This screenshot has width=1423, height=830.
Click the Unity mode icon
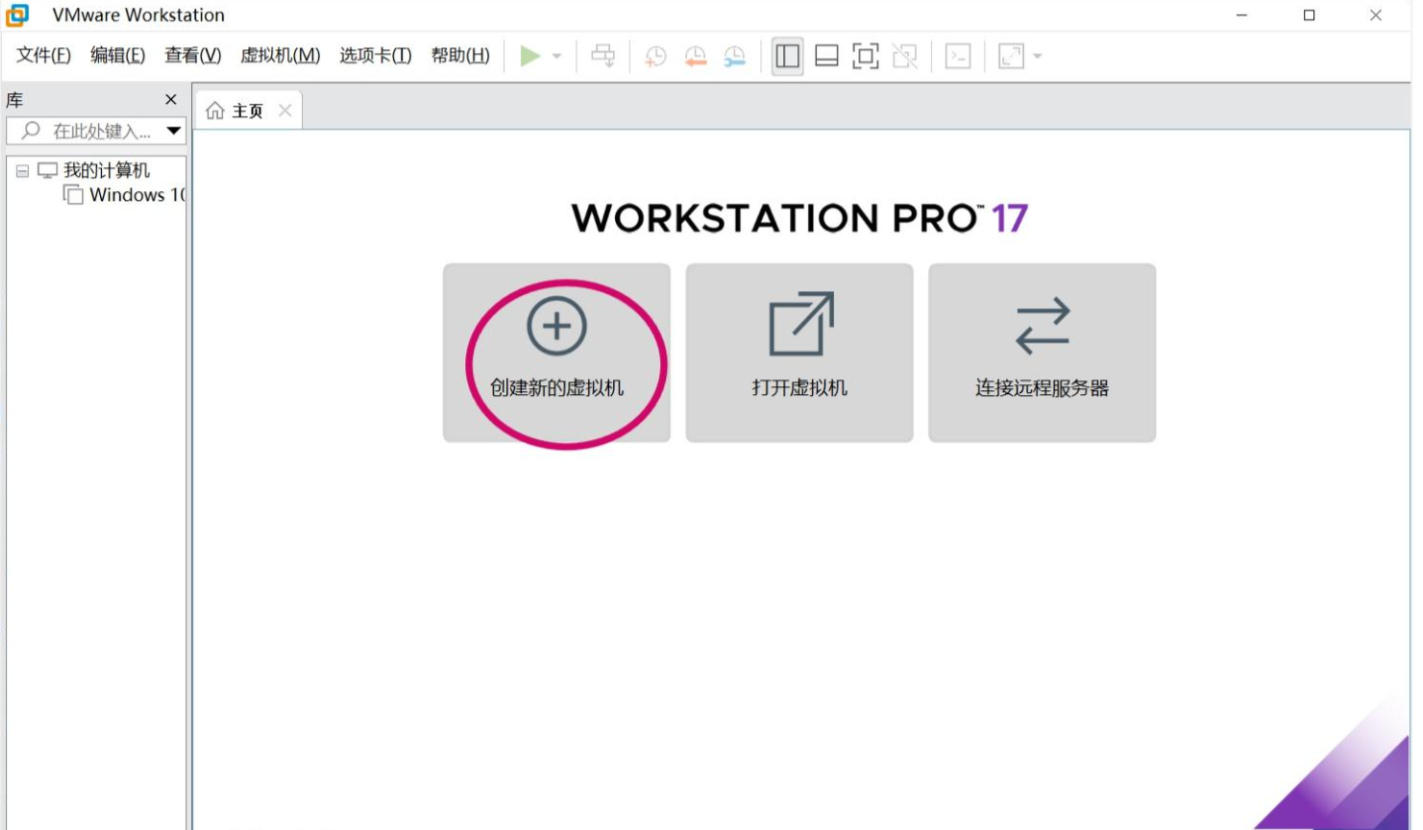tap(905, 56)
